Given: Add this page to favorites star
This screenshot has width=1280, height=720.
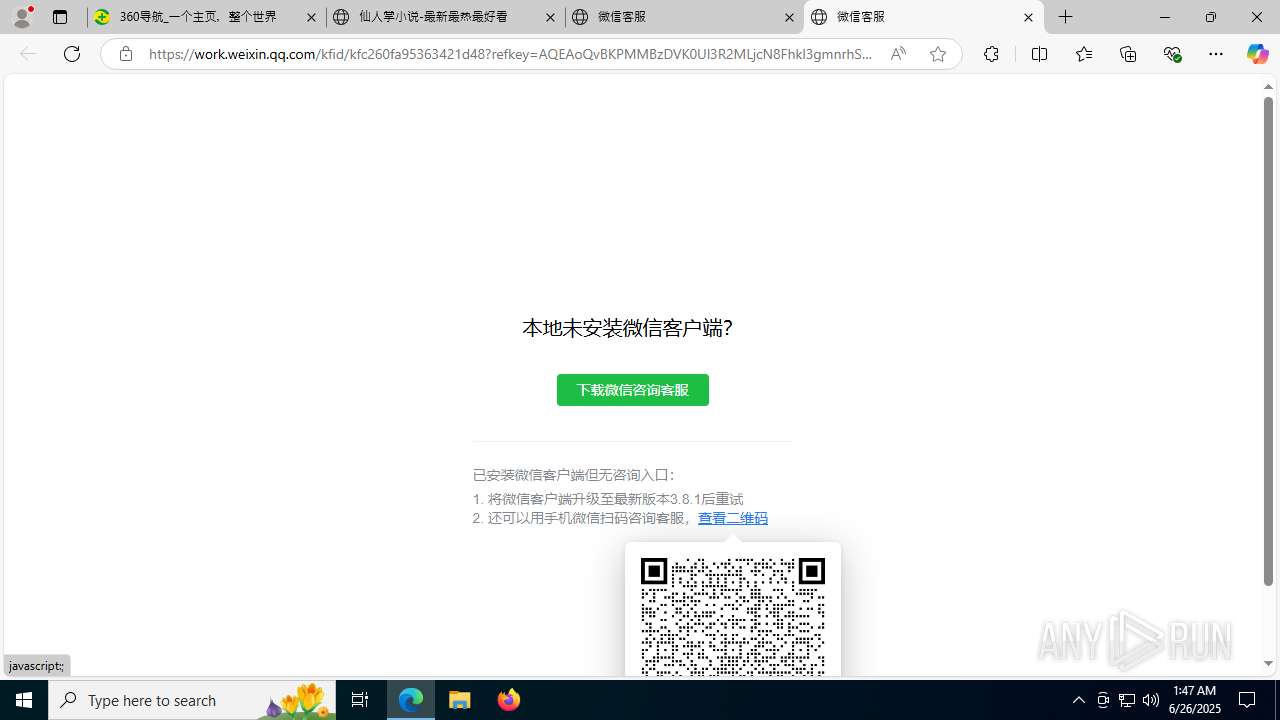Looking at the screenshot, I should 937,54.
